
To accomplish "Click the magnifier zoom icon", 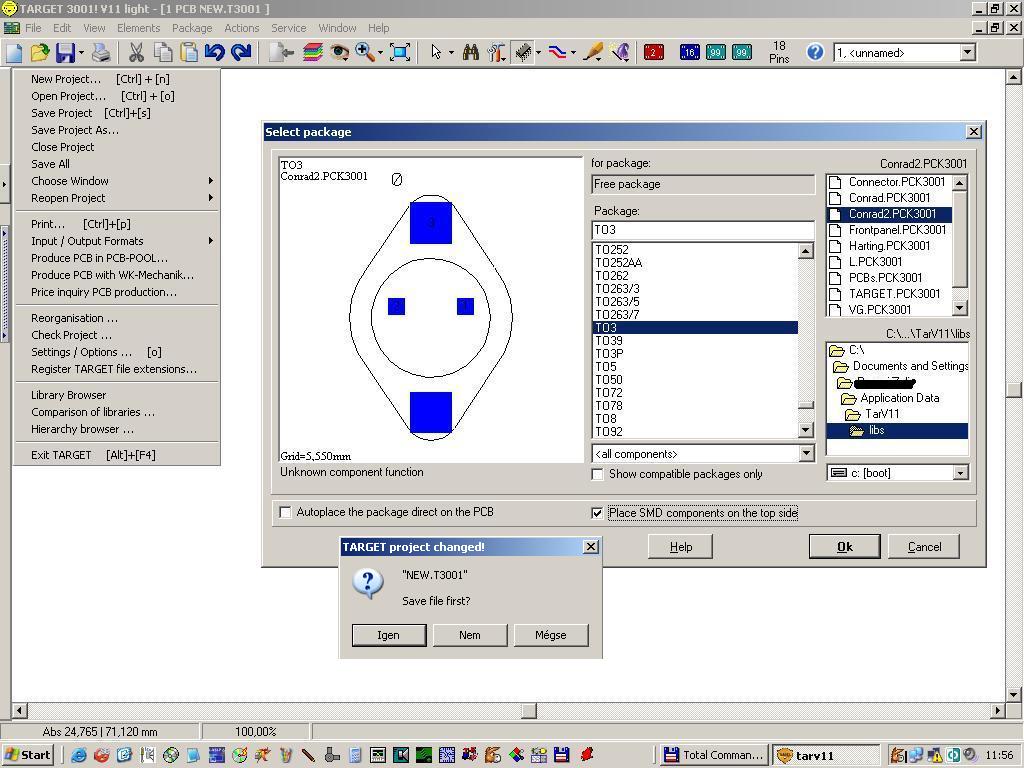I will point(364,52).
